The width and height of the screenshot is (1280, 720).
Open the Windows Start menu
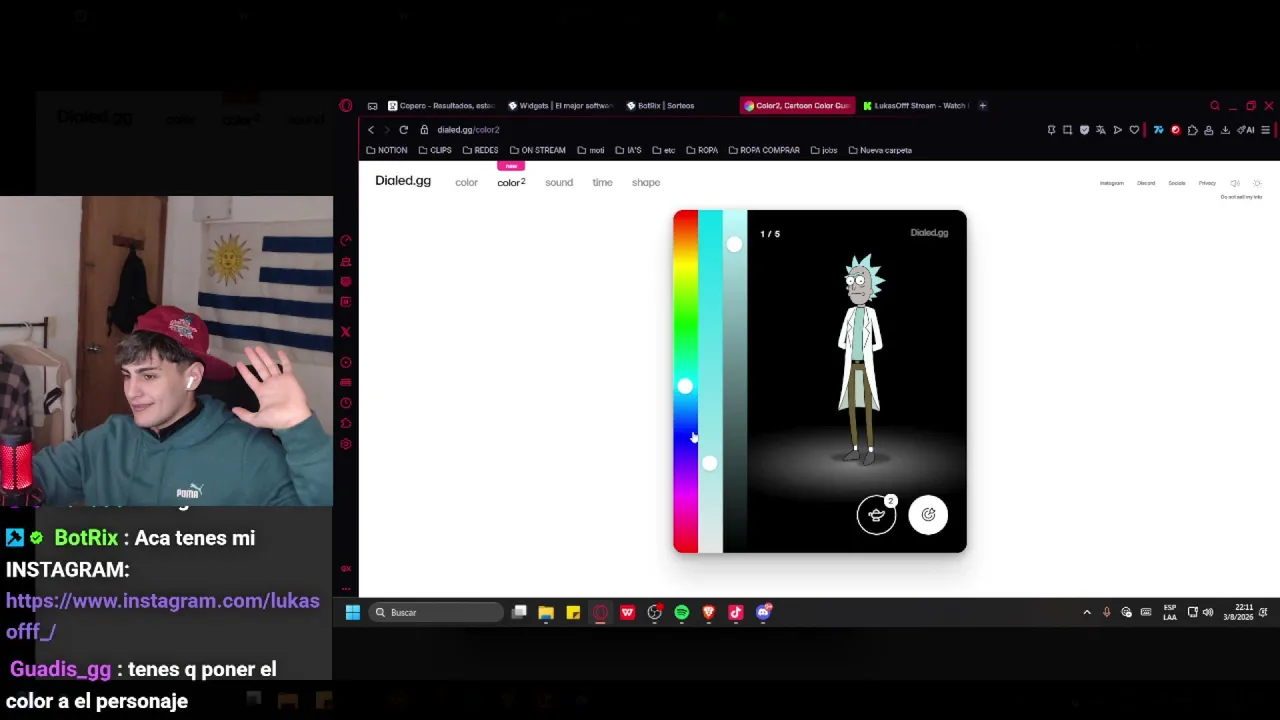click(x=353, y=613)
